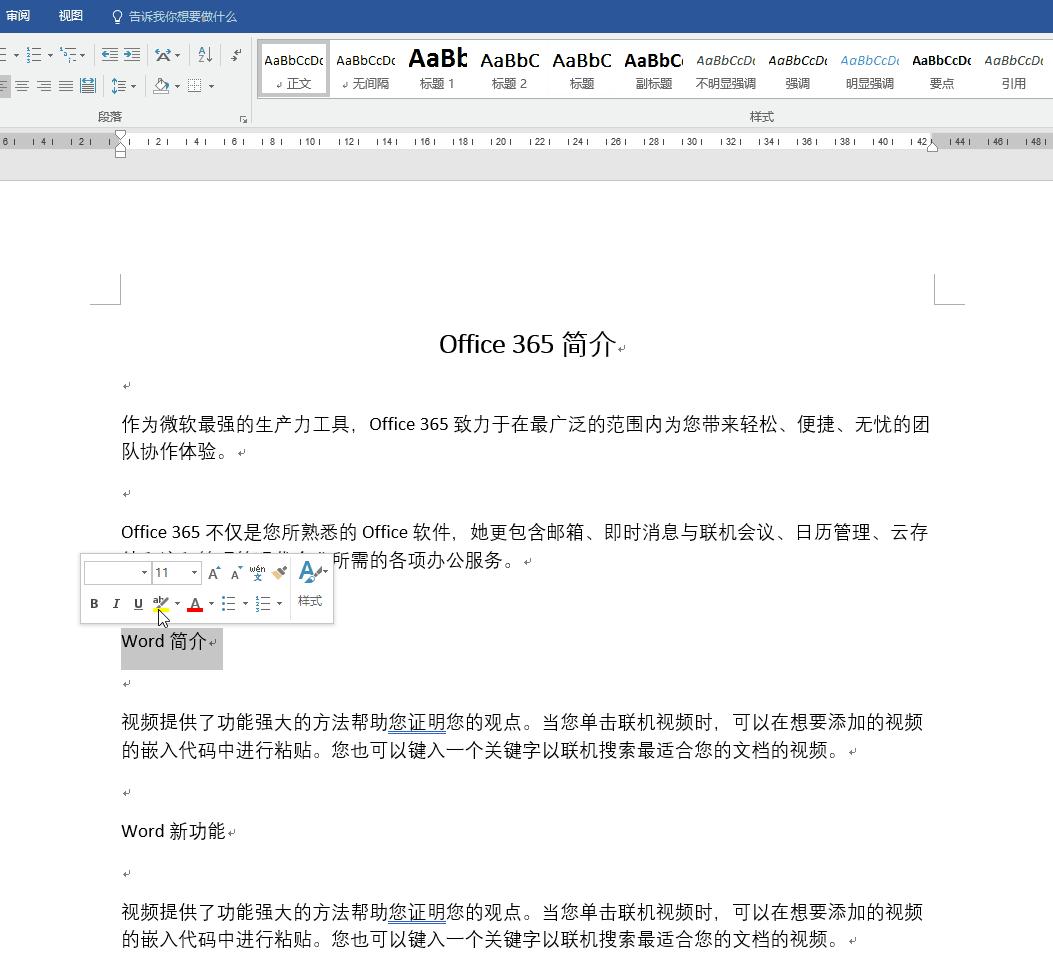Increase font size with Grow Font icon
Image resolution: width=1053 pixels, height=968 pixels.
point(214,572)
